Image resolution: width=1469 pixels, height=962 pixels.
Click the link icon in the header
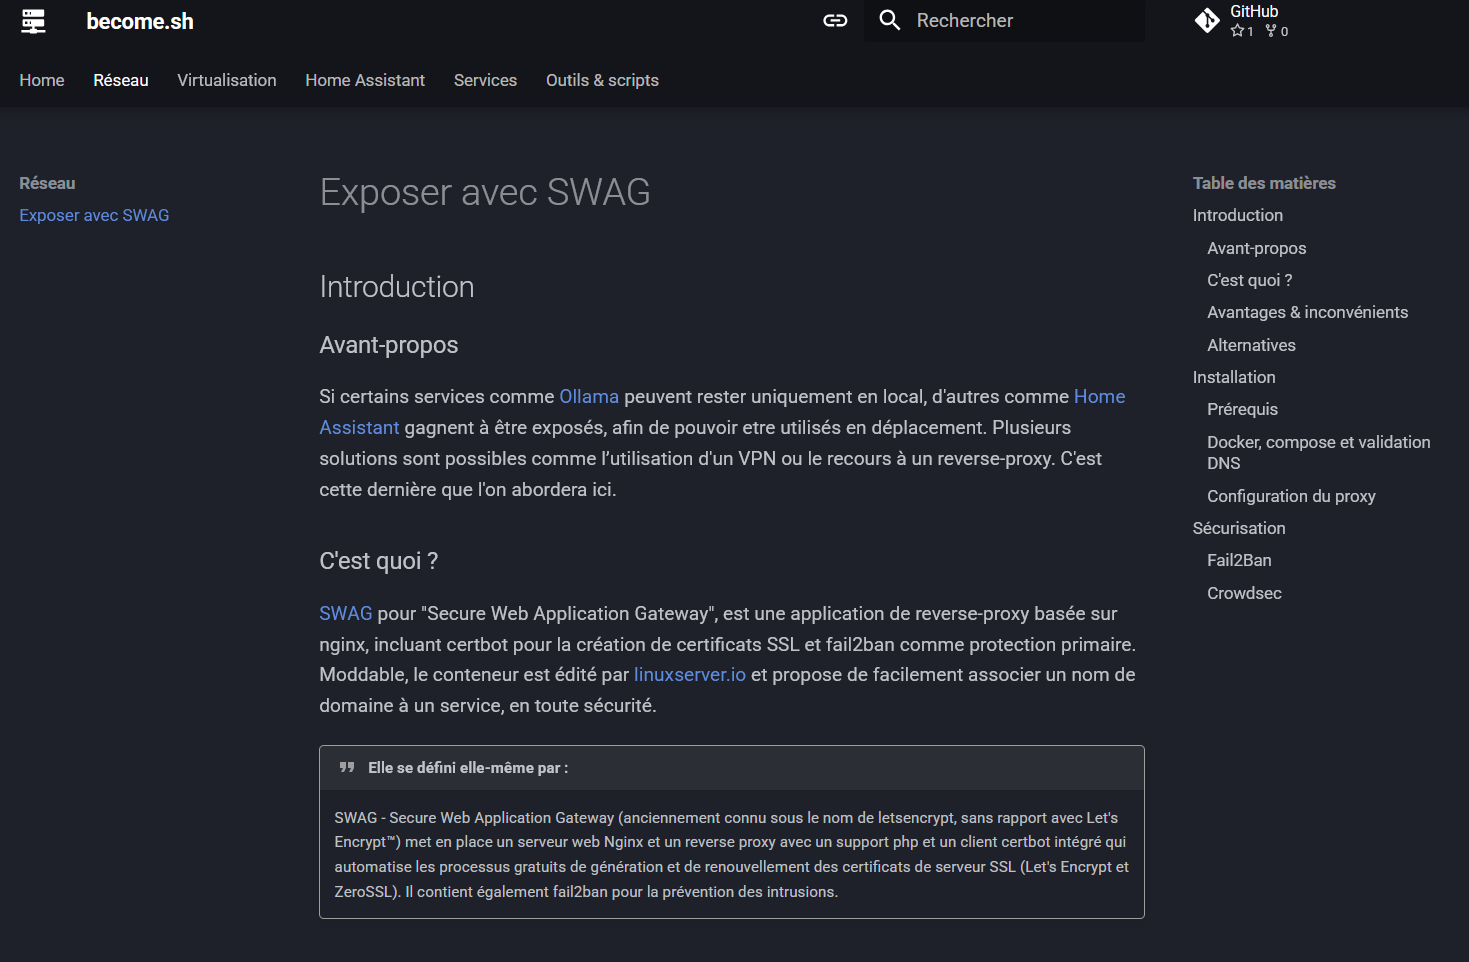(x=835, y=21)
